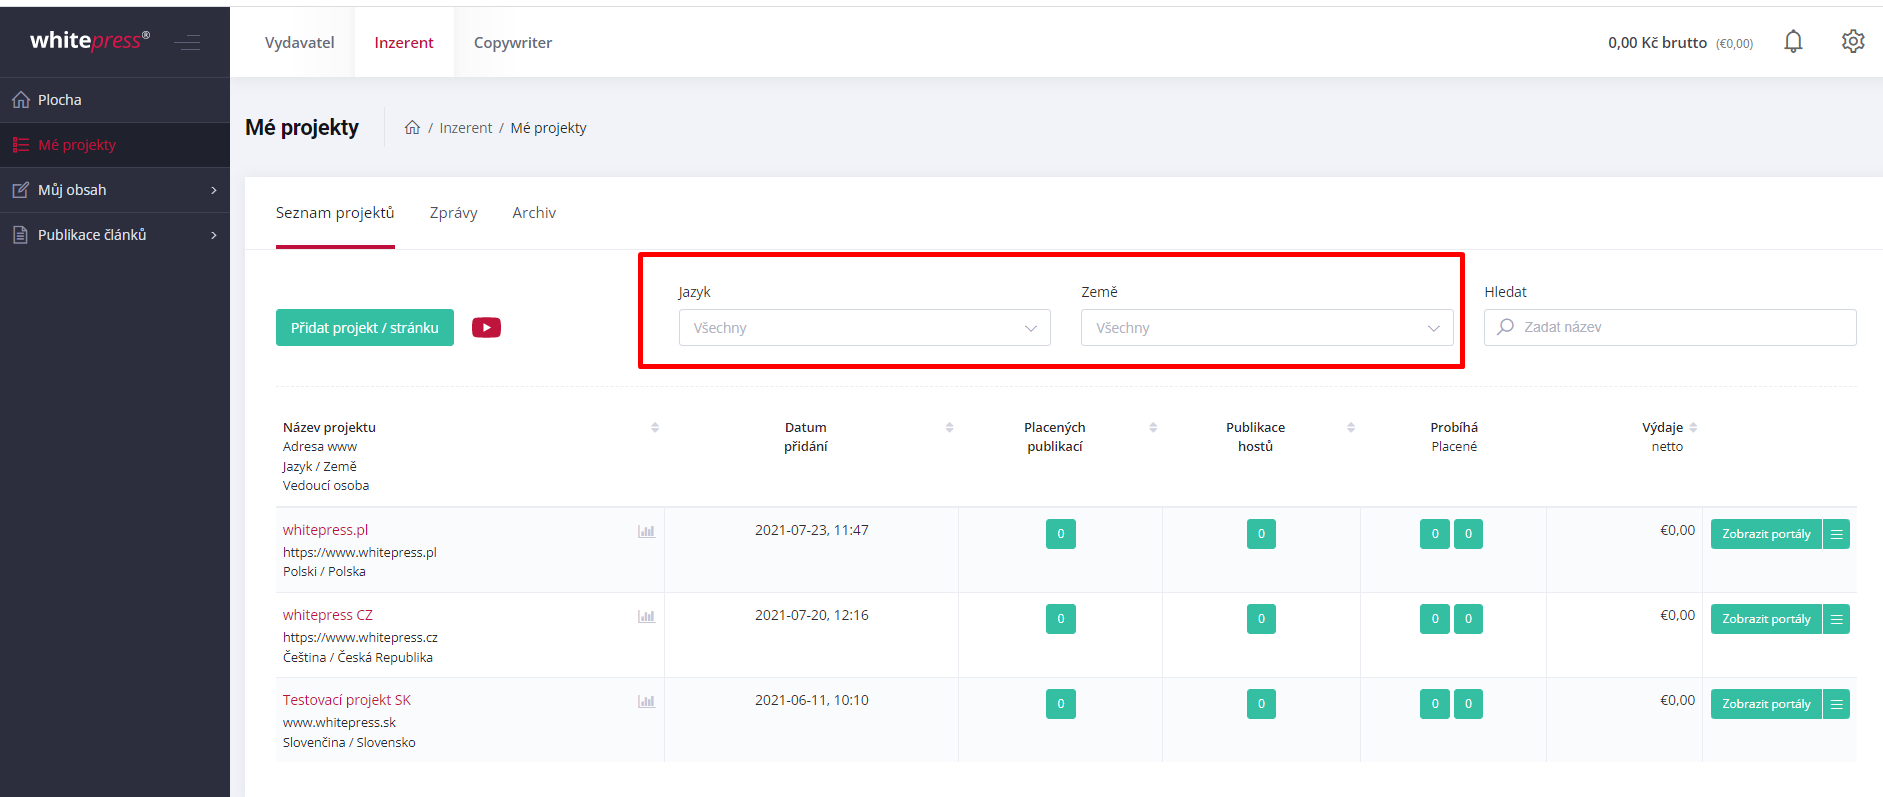1883x797 pixels.
Task: Go to Plocha in the sidebar
Action: 115,100
